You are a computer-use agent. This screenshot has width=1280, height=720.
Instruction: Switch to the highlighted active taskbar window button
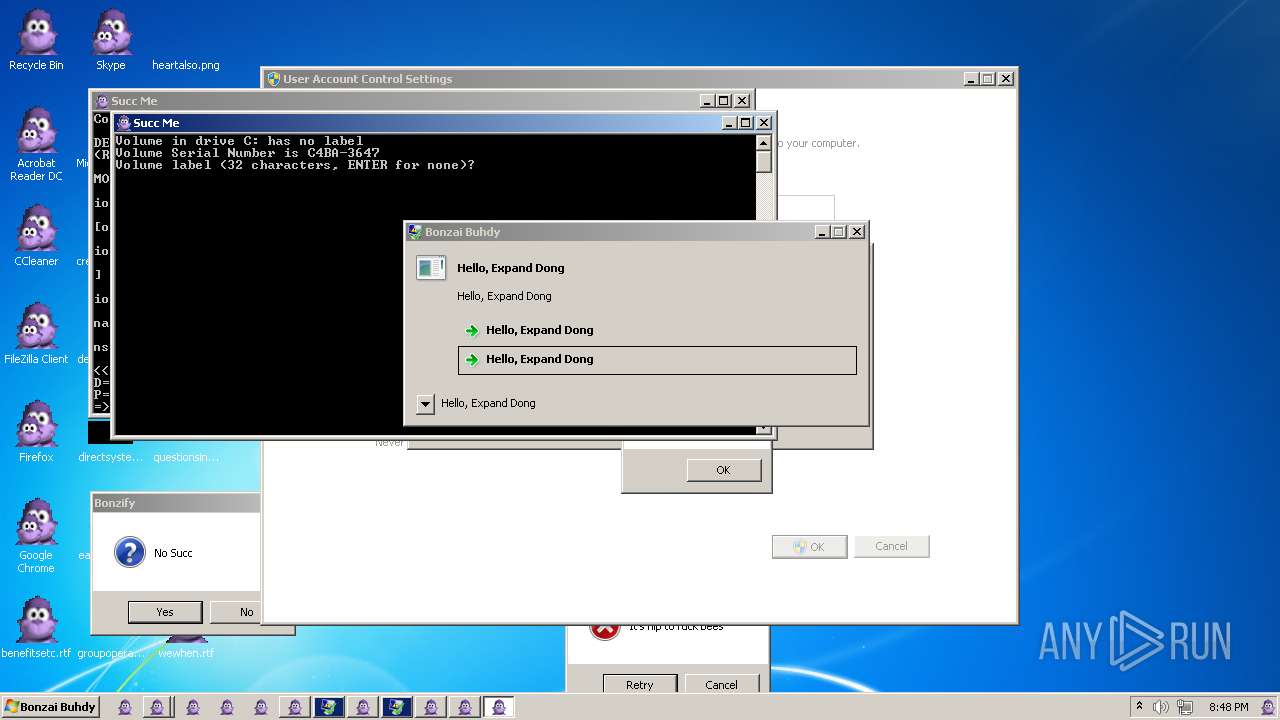coord(499,707)
